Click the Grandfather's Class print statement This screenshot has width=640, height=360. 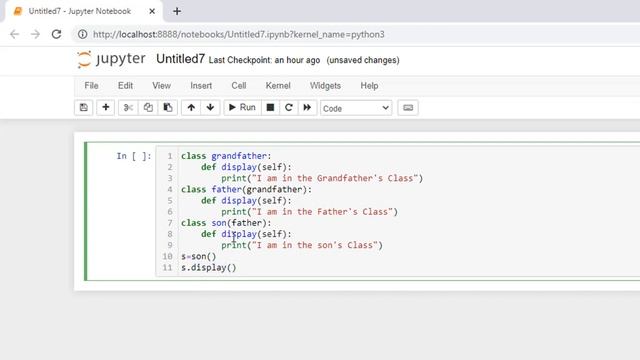322,178
